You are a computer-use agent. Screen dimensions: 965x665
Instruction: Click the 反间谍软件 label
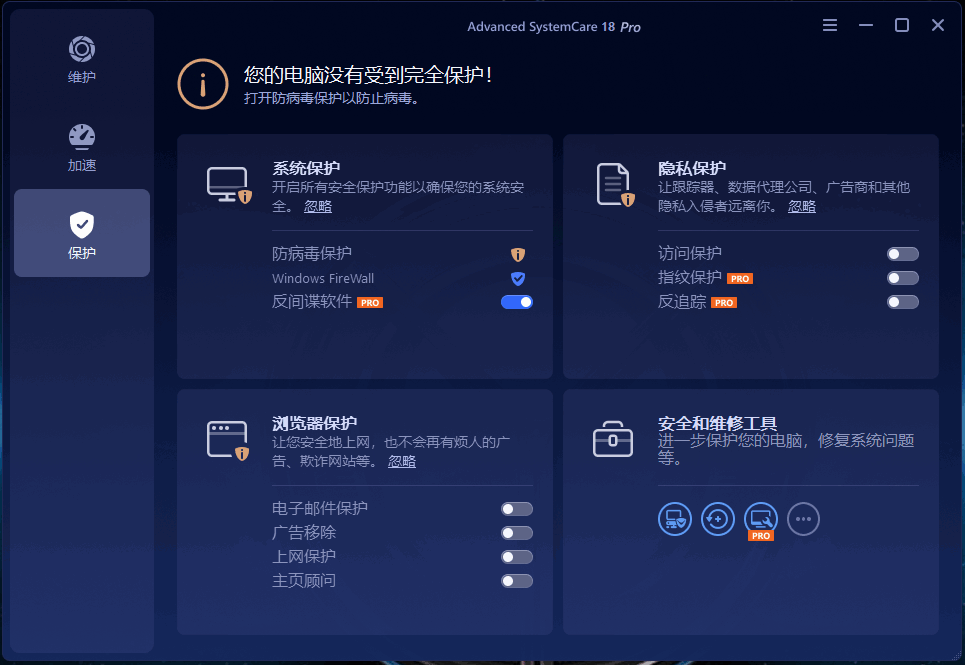[312, 301]
